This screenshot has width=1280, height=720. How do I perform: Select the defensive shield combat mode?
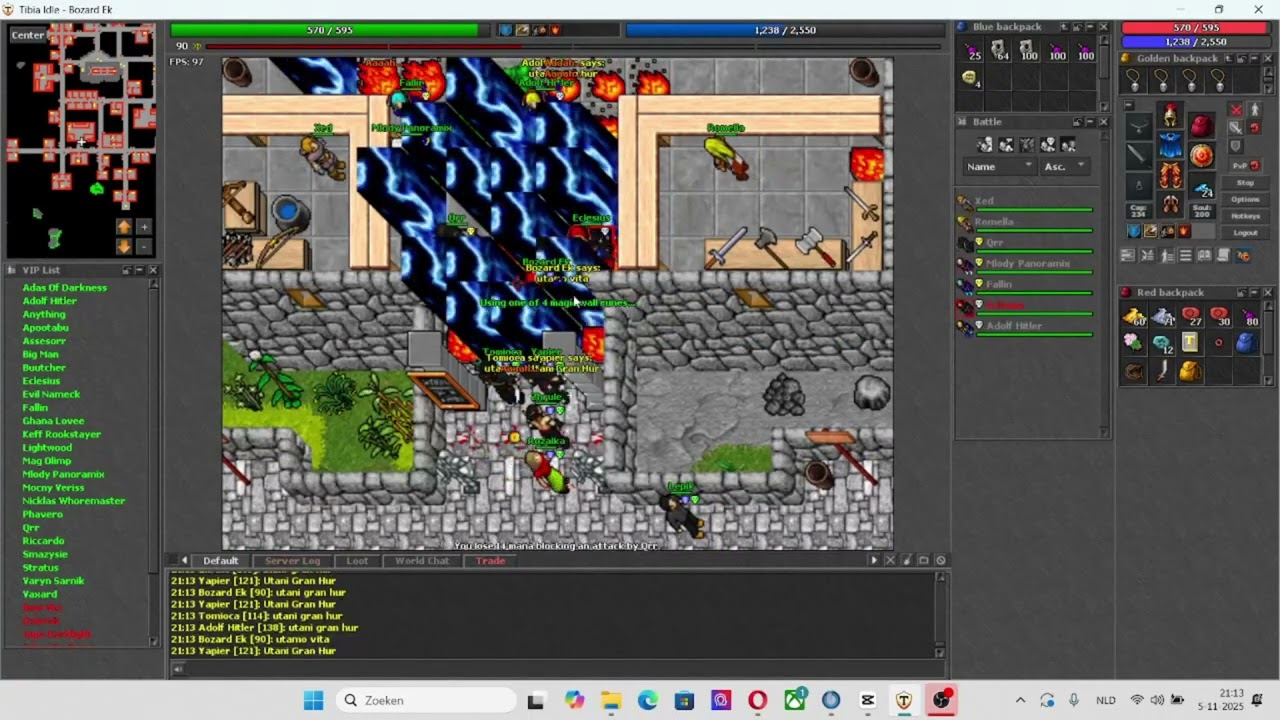(1235, 146)
